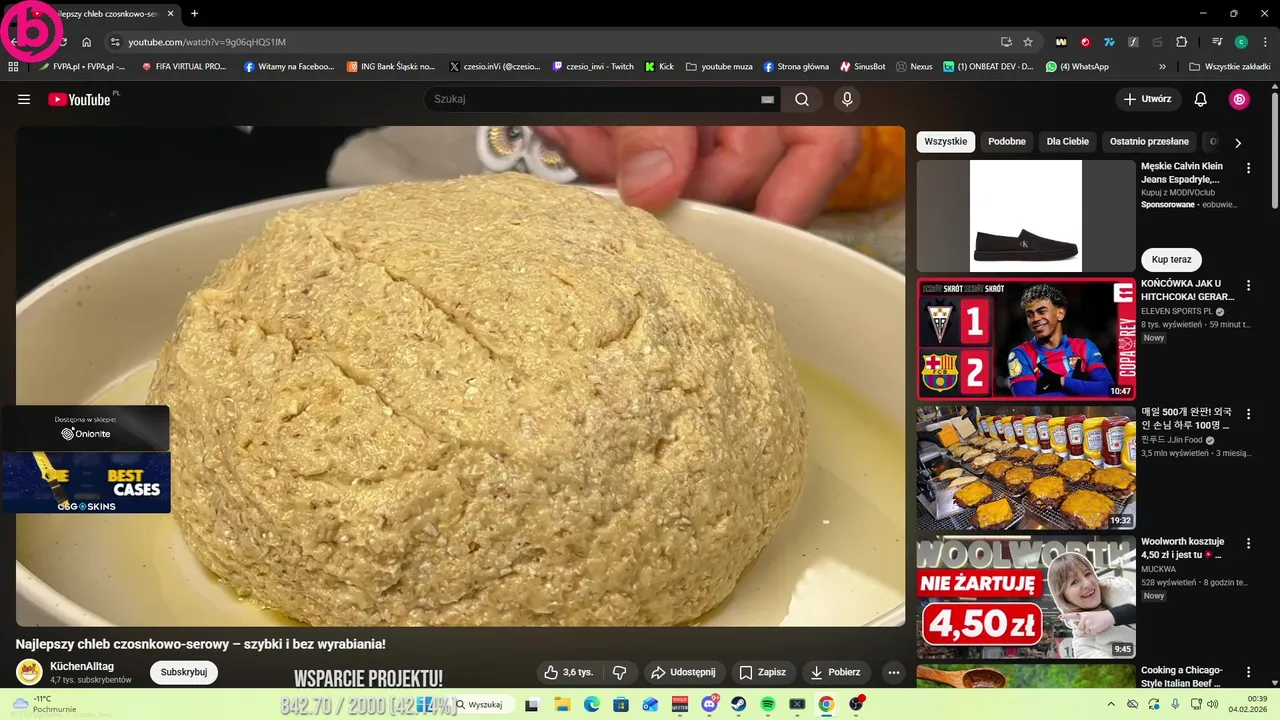Select the Wszystkie filter chip
Viewport: 1280px width, 720px height.
click(x=945, y=142)
